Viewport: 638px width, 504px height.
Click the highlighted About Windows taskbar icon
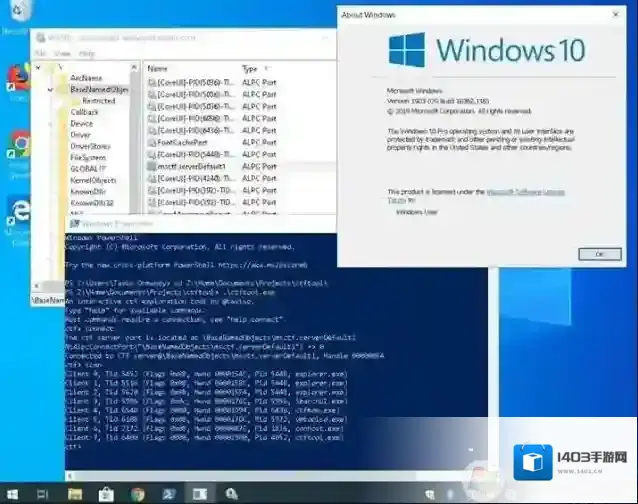[x=200, y=494]
